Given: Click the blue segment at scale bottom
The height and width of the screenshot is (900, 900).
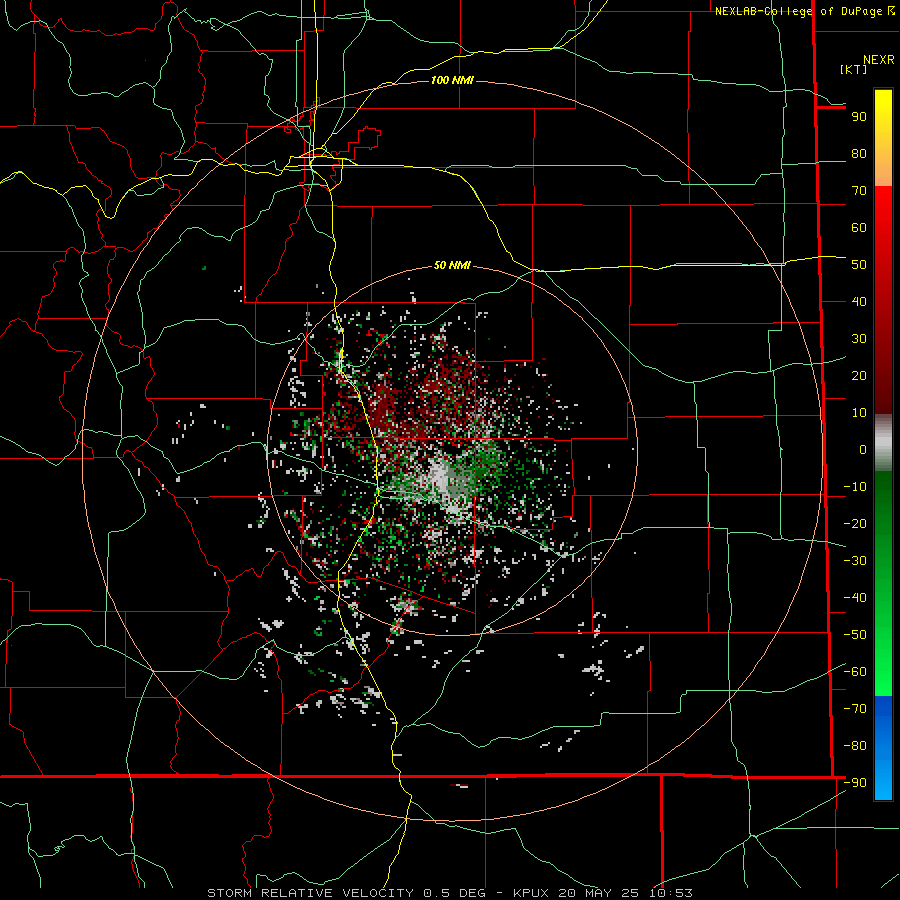Looking at the screenshot, I should (883, 748).
